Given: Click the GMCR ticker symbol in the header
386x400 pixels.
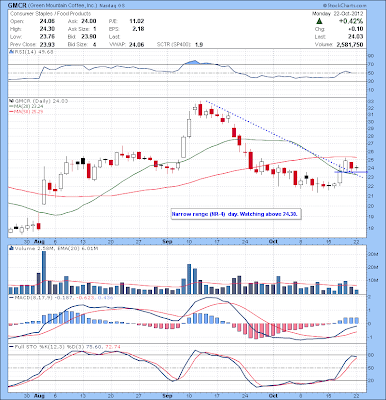Looking at the screenshot, I should coord(17,6).
